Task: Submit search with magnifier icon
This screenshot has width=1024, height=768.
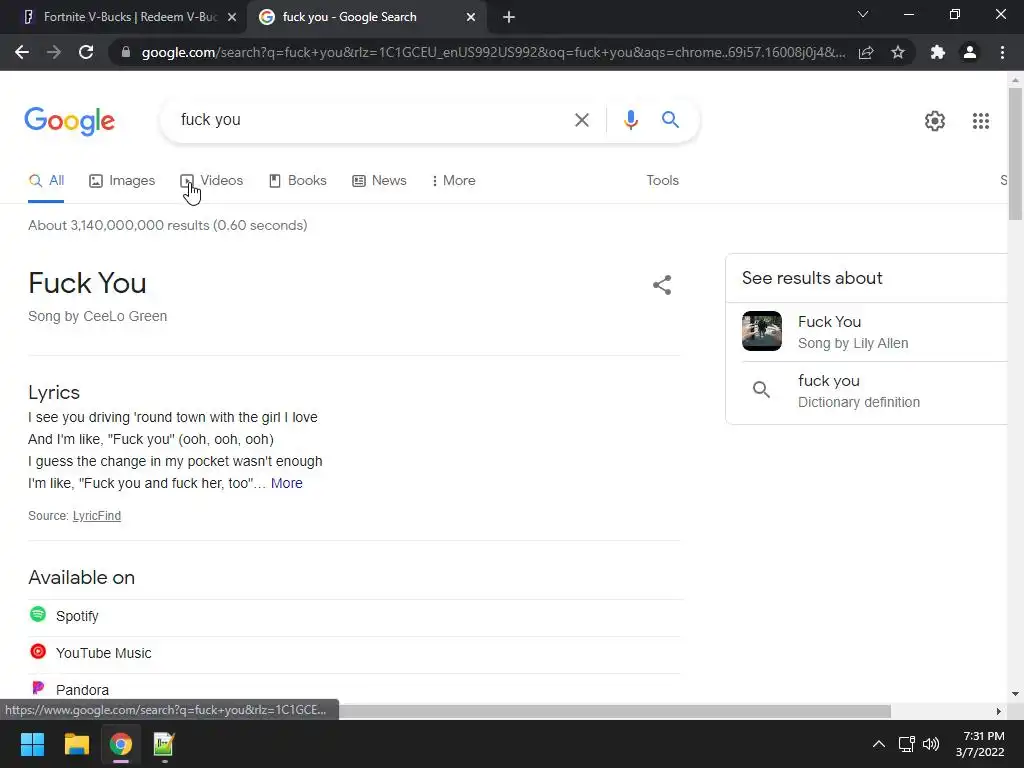Action: point(670,120)
